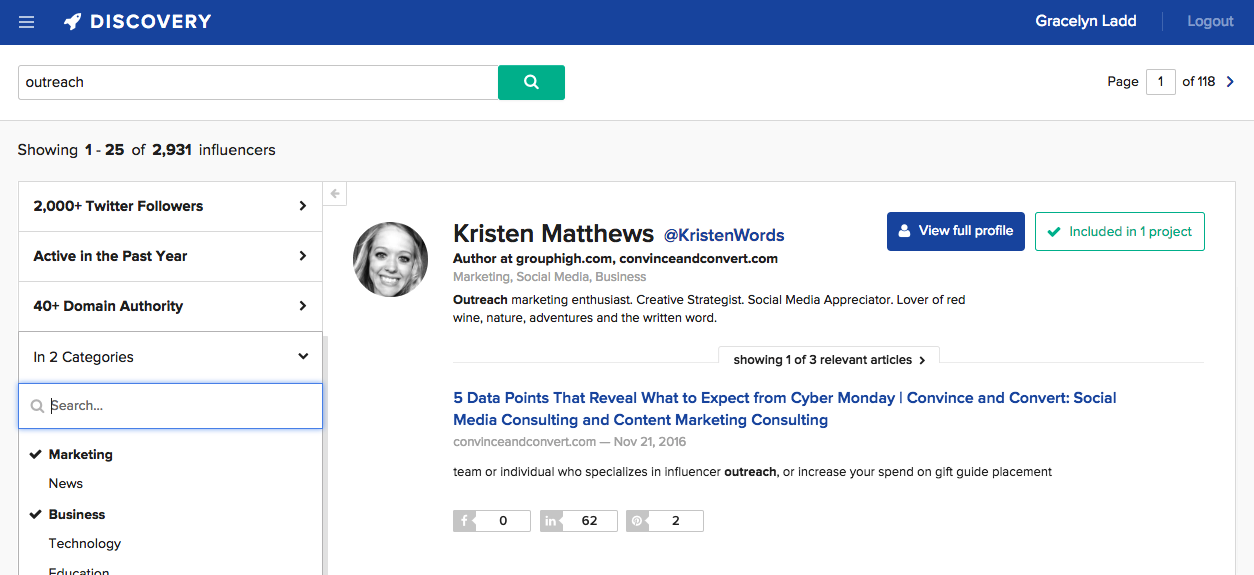Expand Active in the Past Year filter
Viewport: 1254px width, 575px height.
point(171,256)
